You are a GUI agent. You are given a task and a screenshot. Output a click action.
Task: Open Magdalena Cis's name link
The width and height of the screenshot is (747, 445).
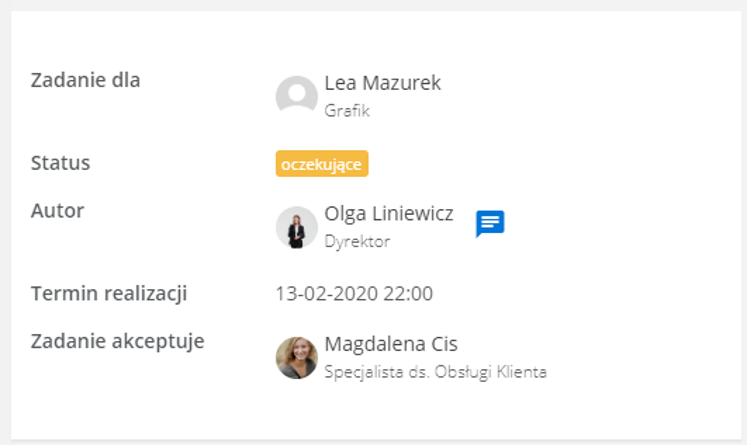click(x=391, y=344)
